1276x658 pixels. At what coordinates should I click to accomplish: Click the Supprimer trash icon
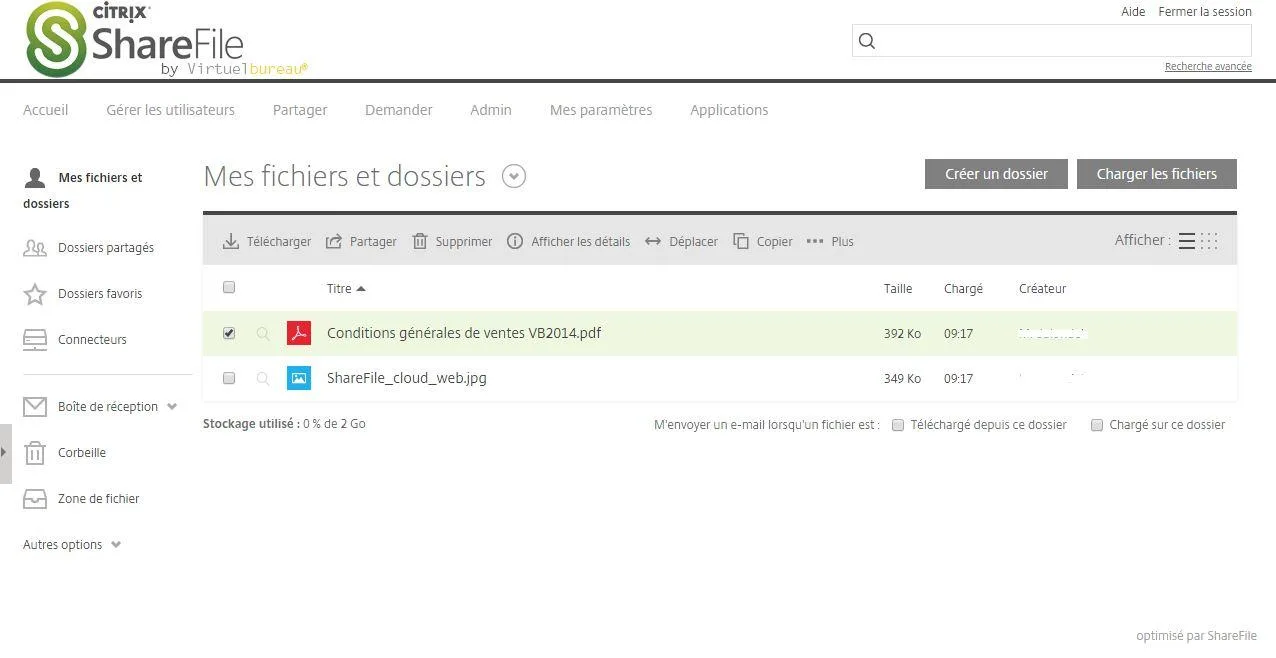pos(420,241)
